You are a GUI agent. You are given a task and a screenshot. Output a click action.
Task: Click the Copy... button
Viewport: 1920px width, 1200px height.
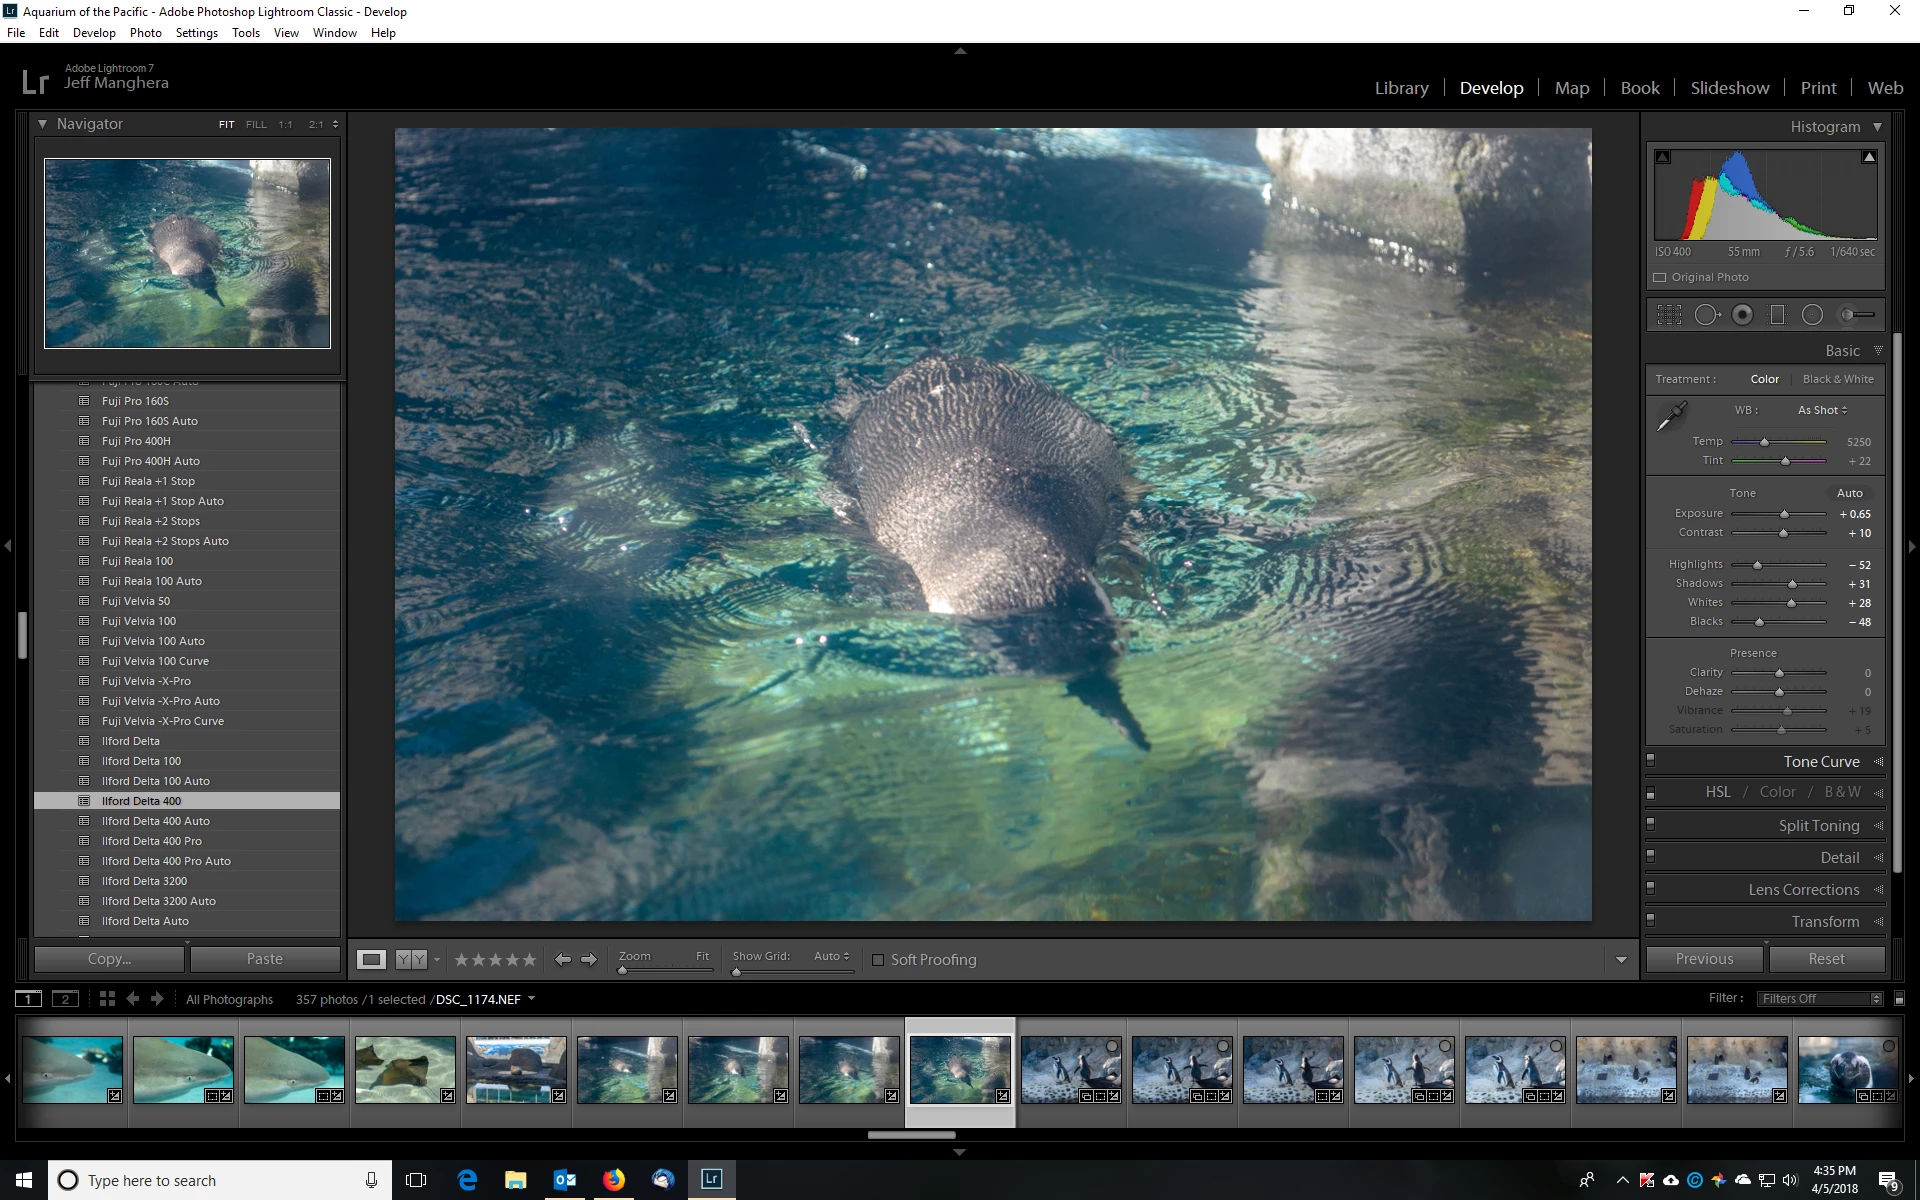tap(109, 959)
